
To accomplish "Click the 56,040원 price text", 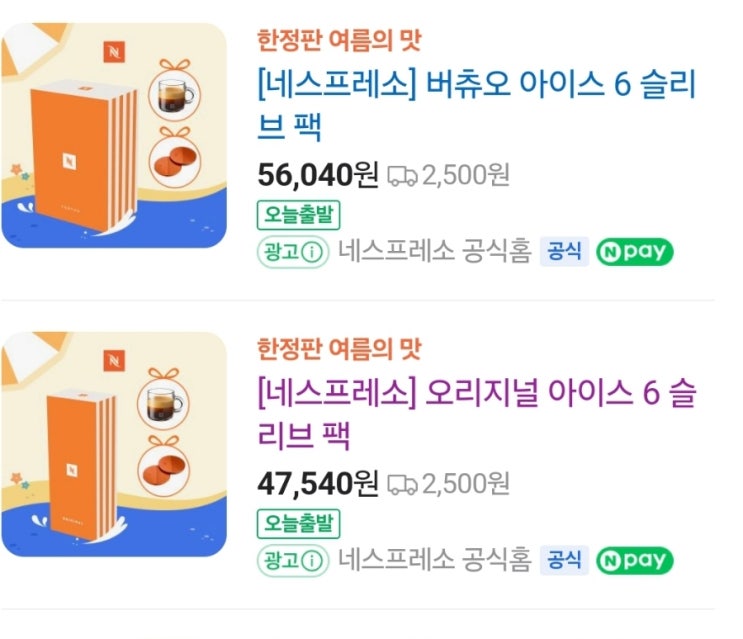I will click(318, 176).
